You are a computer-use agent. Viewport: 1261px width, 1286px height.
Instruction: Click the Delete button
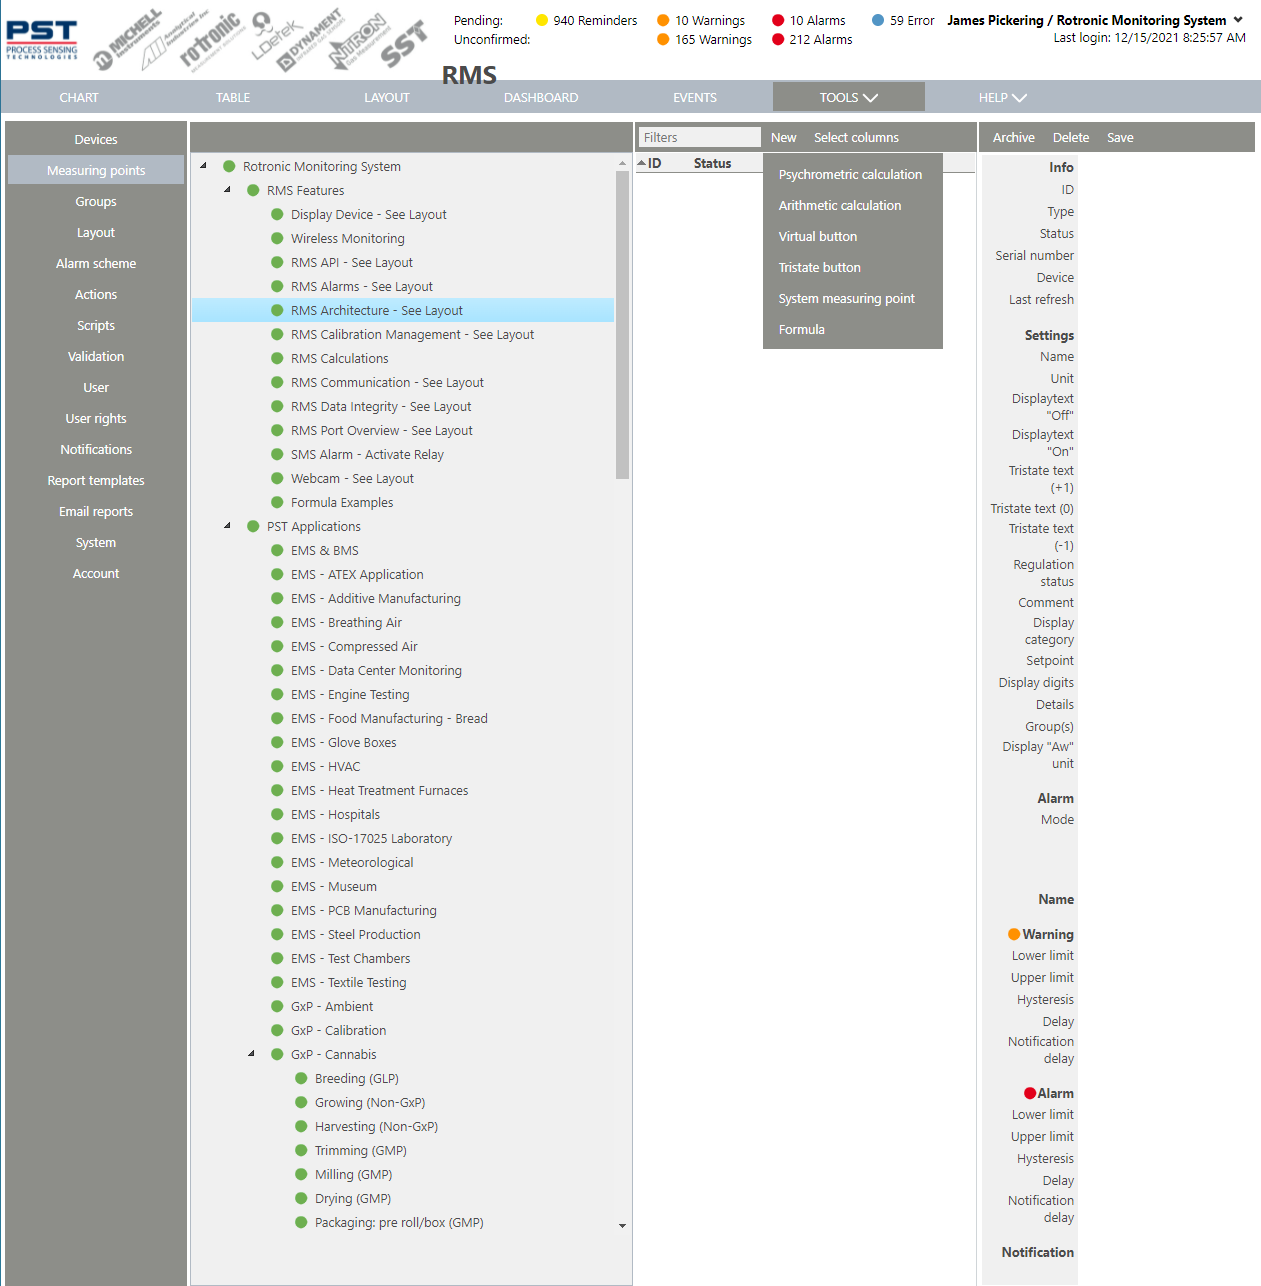pos(1071,137)
